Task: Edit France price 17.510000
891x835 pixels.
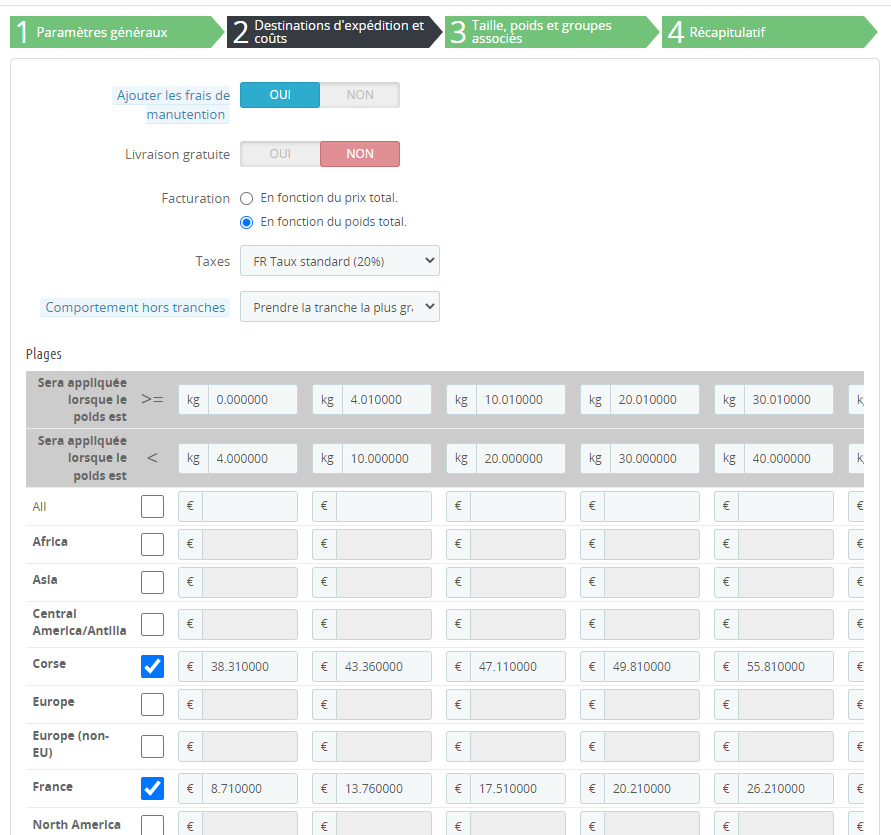Action: (518, 789)
